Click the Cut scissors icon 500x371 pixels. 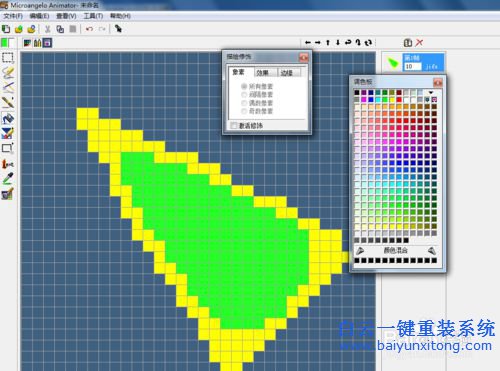click(48, 29)
